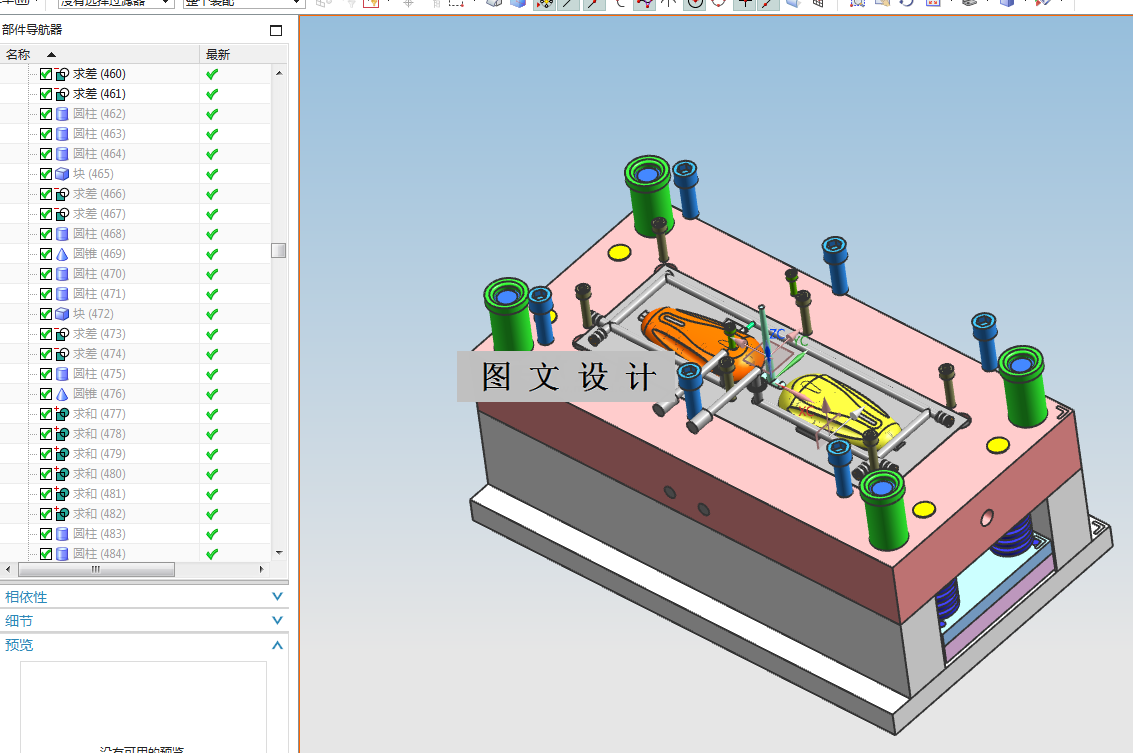Image resolution: width=1133 pixels, height=753 pixels.
Task: Toggle the 圆柱 (463) checkbox
Action: (46, 134)
